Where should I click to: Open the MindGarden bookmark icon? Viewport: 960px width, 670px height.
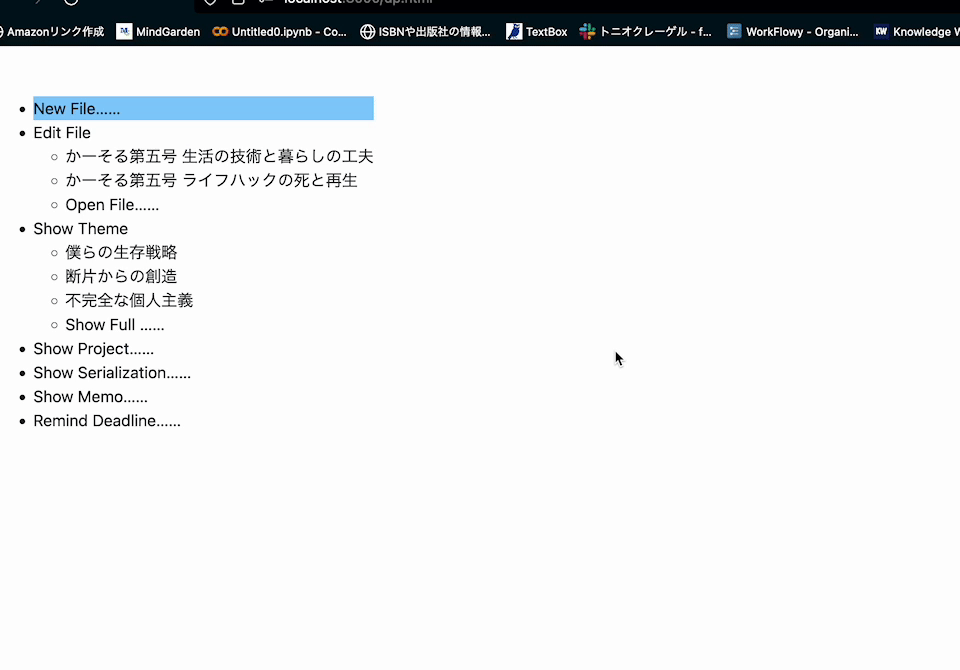125,31
